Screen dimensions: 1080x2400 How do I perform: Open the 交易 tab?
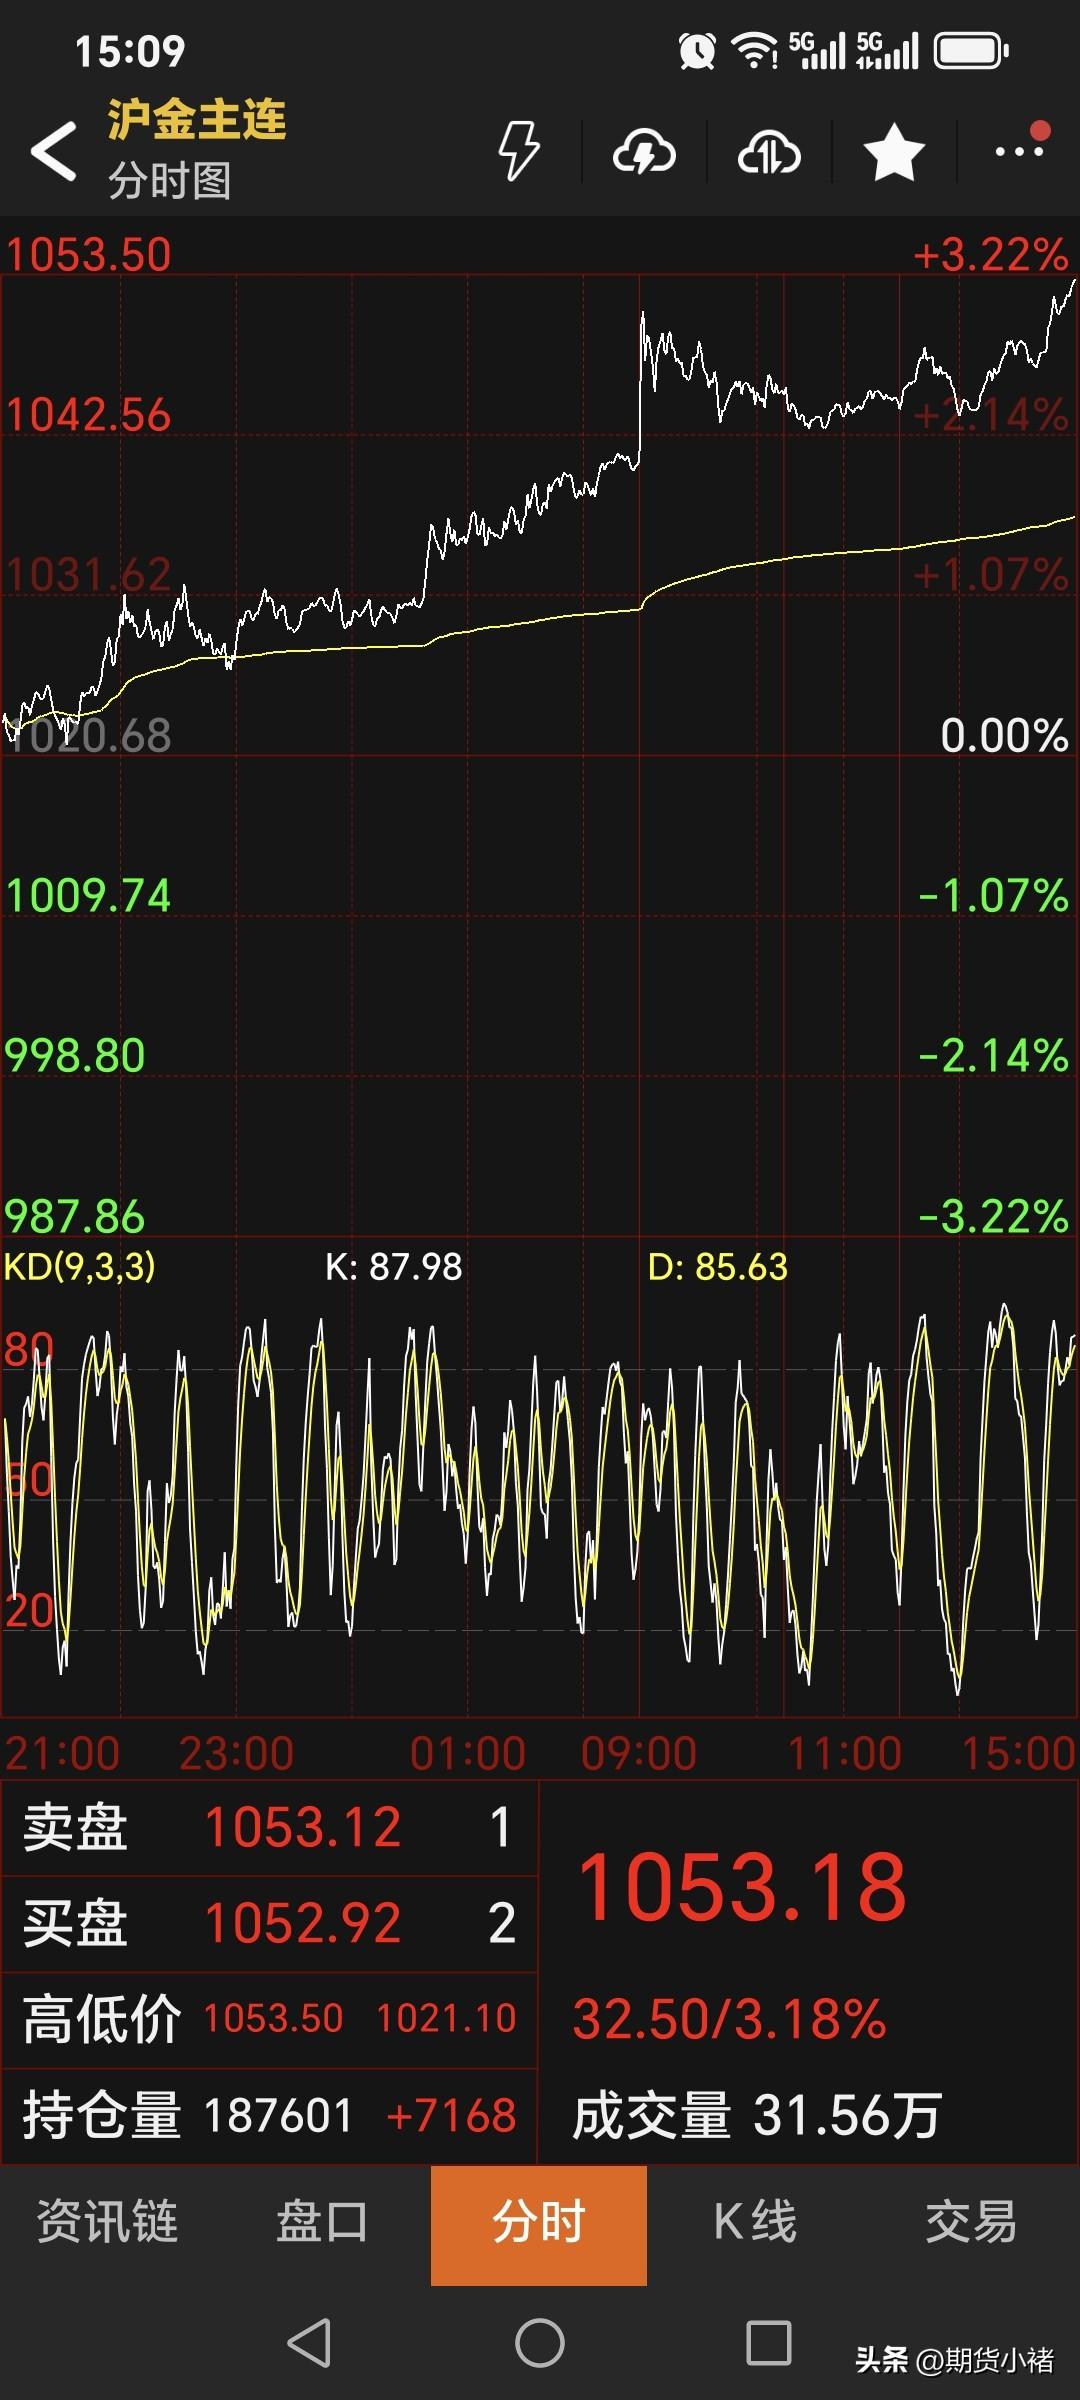(971, 2222)
